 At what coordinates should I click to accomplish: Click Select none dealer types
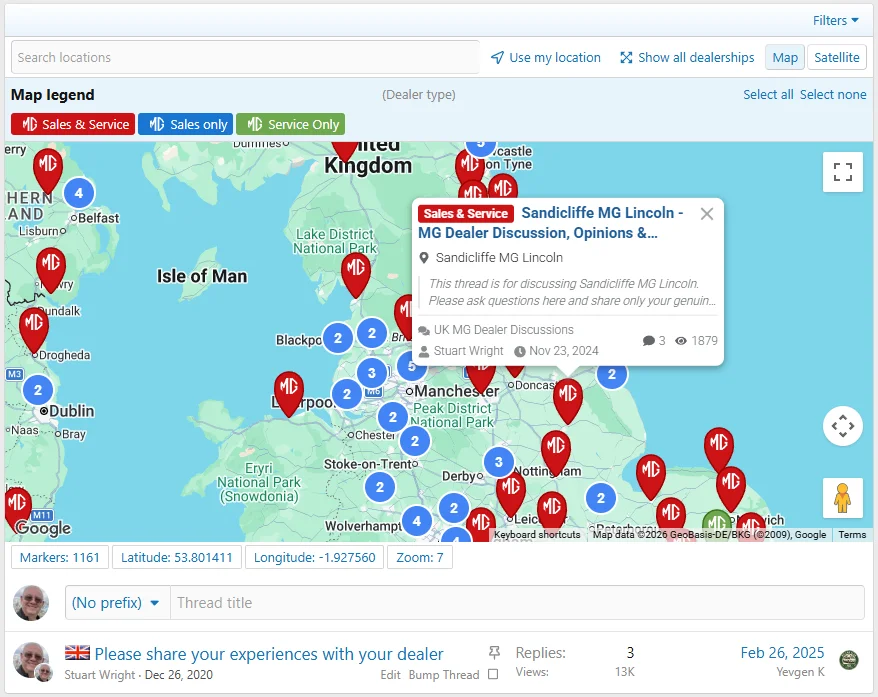coord(833,95)
